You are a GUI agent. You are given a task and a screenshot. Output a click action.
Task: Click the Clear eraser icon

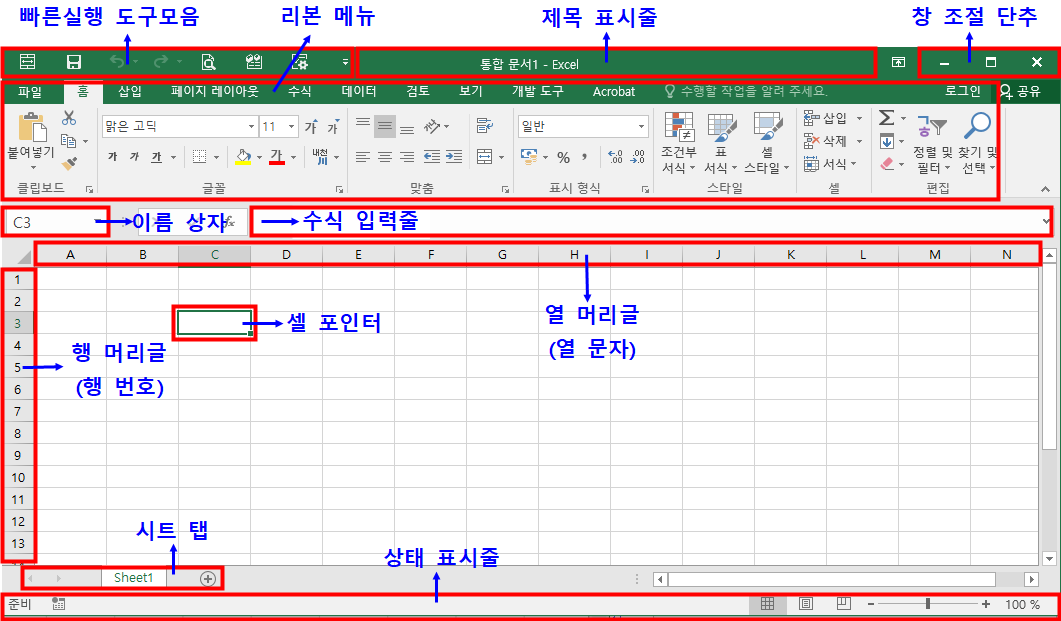pyautogui.click(x=887, y=164)
